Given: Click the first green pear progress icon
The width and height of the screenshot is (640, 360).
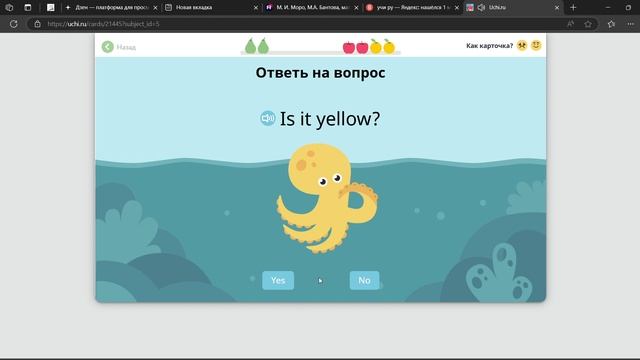Looking at the screenshot, I should tap(250, 46).
